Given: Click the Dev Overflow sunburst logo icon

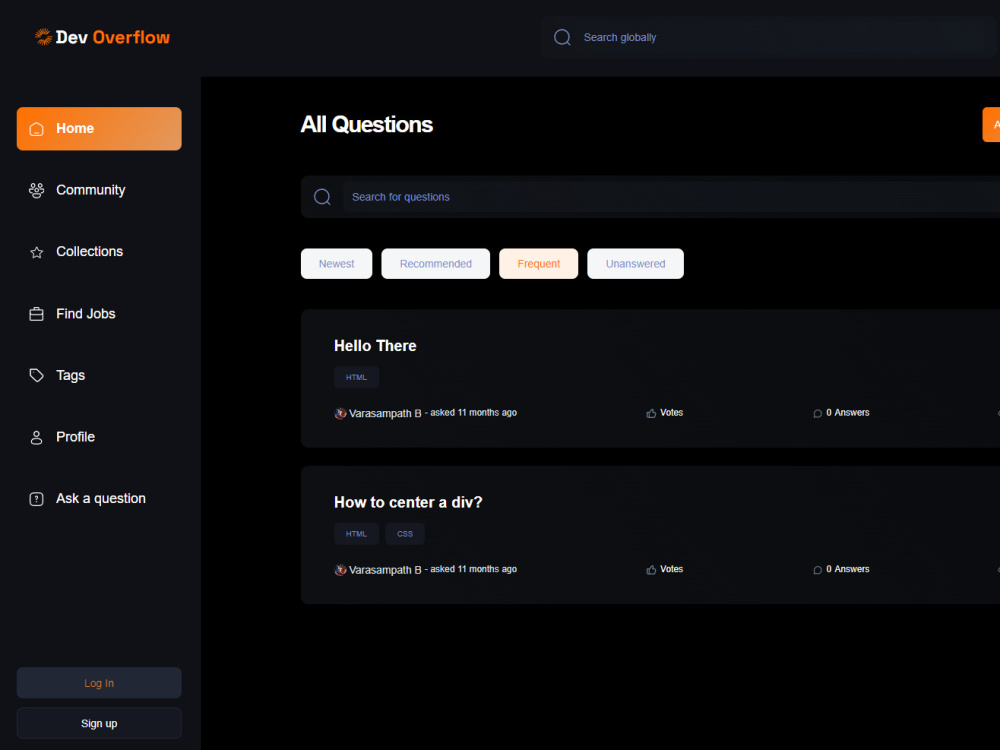Looking at the screenshot, I should coord(43,37).
